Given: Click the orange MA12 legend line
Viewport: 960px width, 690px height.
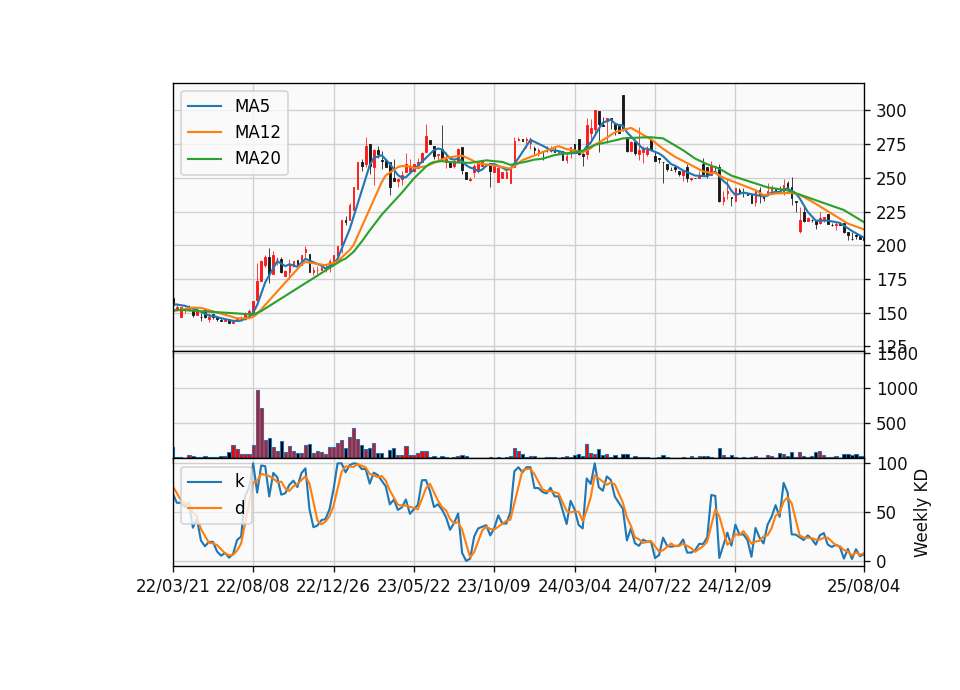Looking at the screenshot, I should pos(205,132).
